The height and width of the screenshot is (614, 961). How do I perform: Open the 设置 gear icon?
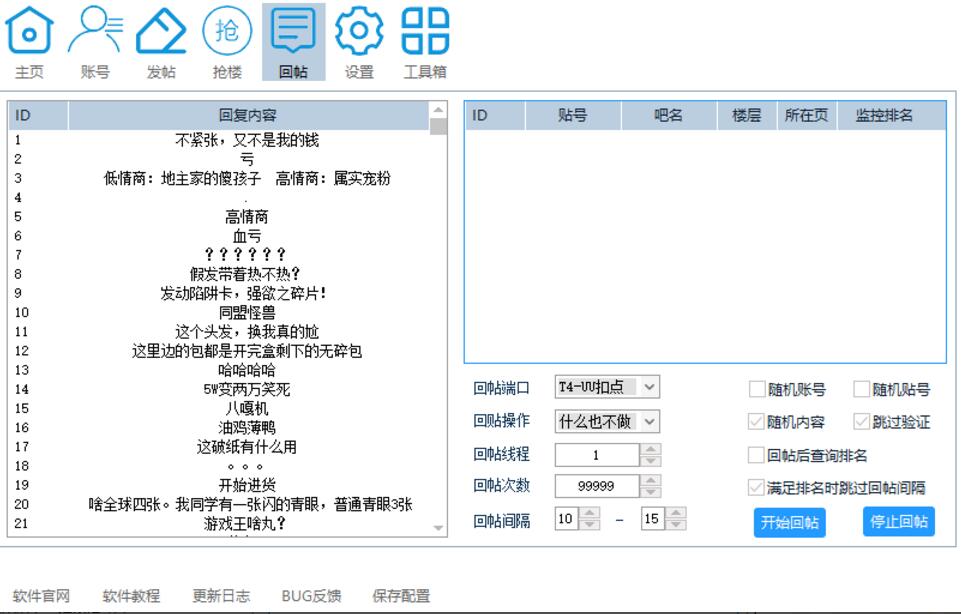359,42
